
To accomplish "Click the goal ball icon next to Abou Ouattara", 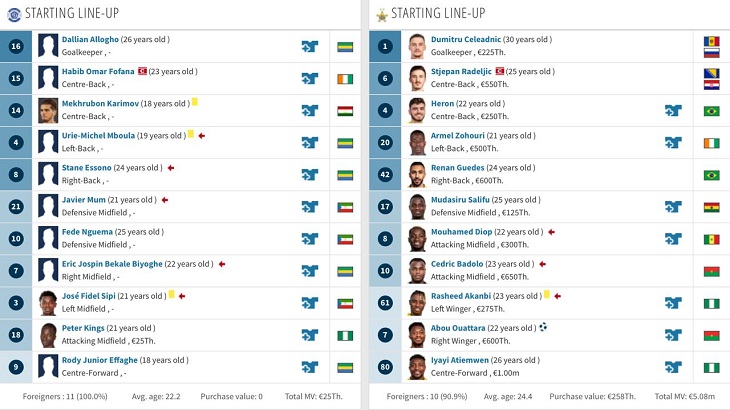I will [543, 327].
